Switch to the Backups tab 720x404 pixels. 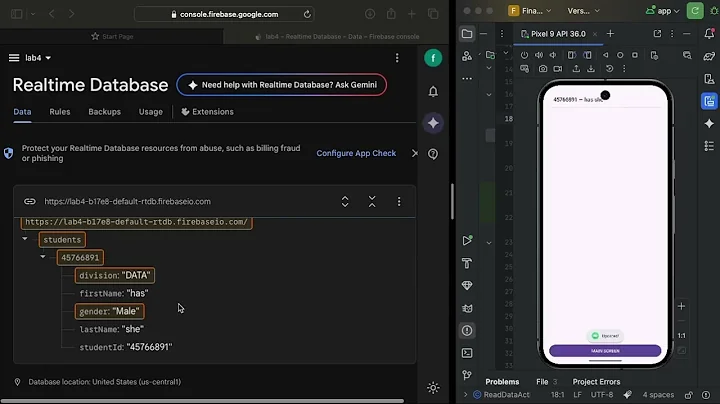coord(104,112)
